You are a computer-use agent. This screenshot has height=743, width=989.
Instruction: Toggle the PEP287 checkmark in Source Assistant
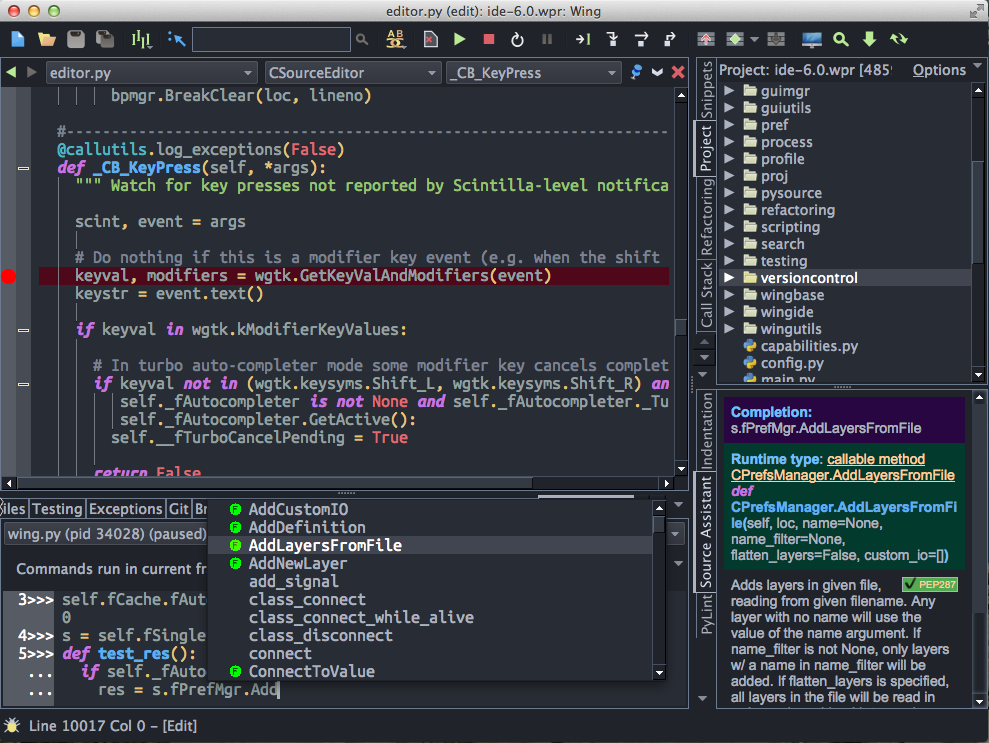(x=911, y=584)
